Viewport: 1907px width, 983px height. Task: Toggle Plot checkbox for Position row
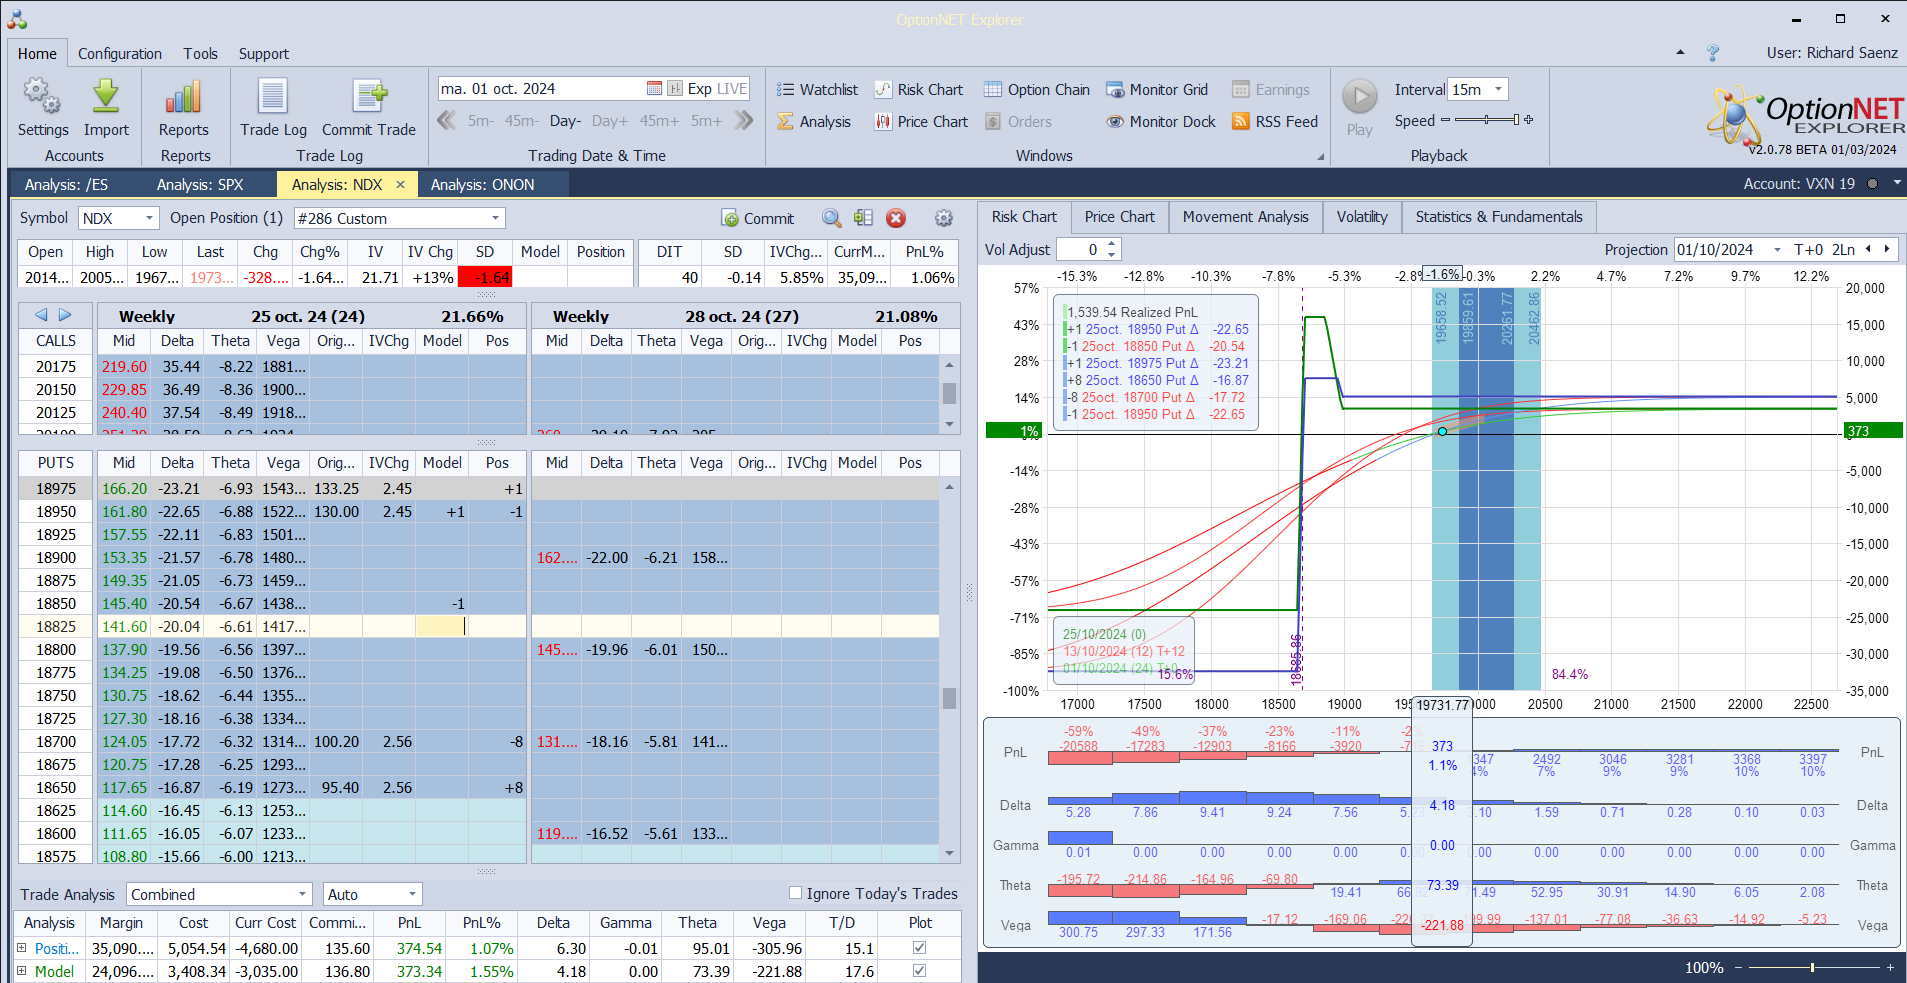tap(919, 948)
